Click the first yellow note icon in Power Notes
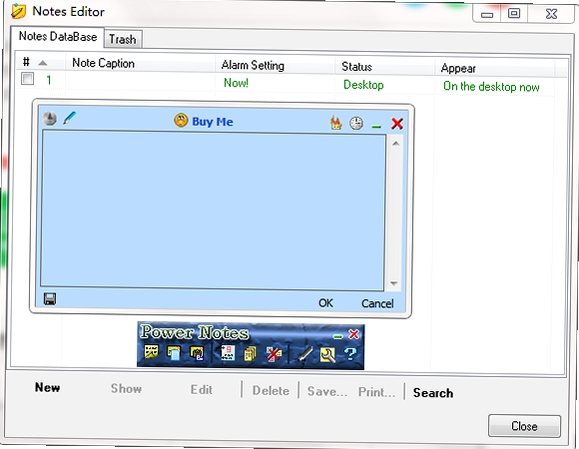The width and height of the screenshot is (579, 449). [x=151, y=352]
